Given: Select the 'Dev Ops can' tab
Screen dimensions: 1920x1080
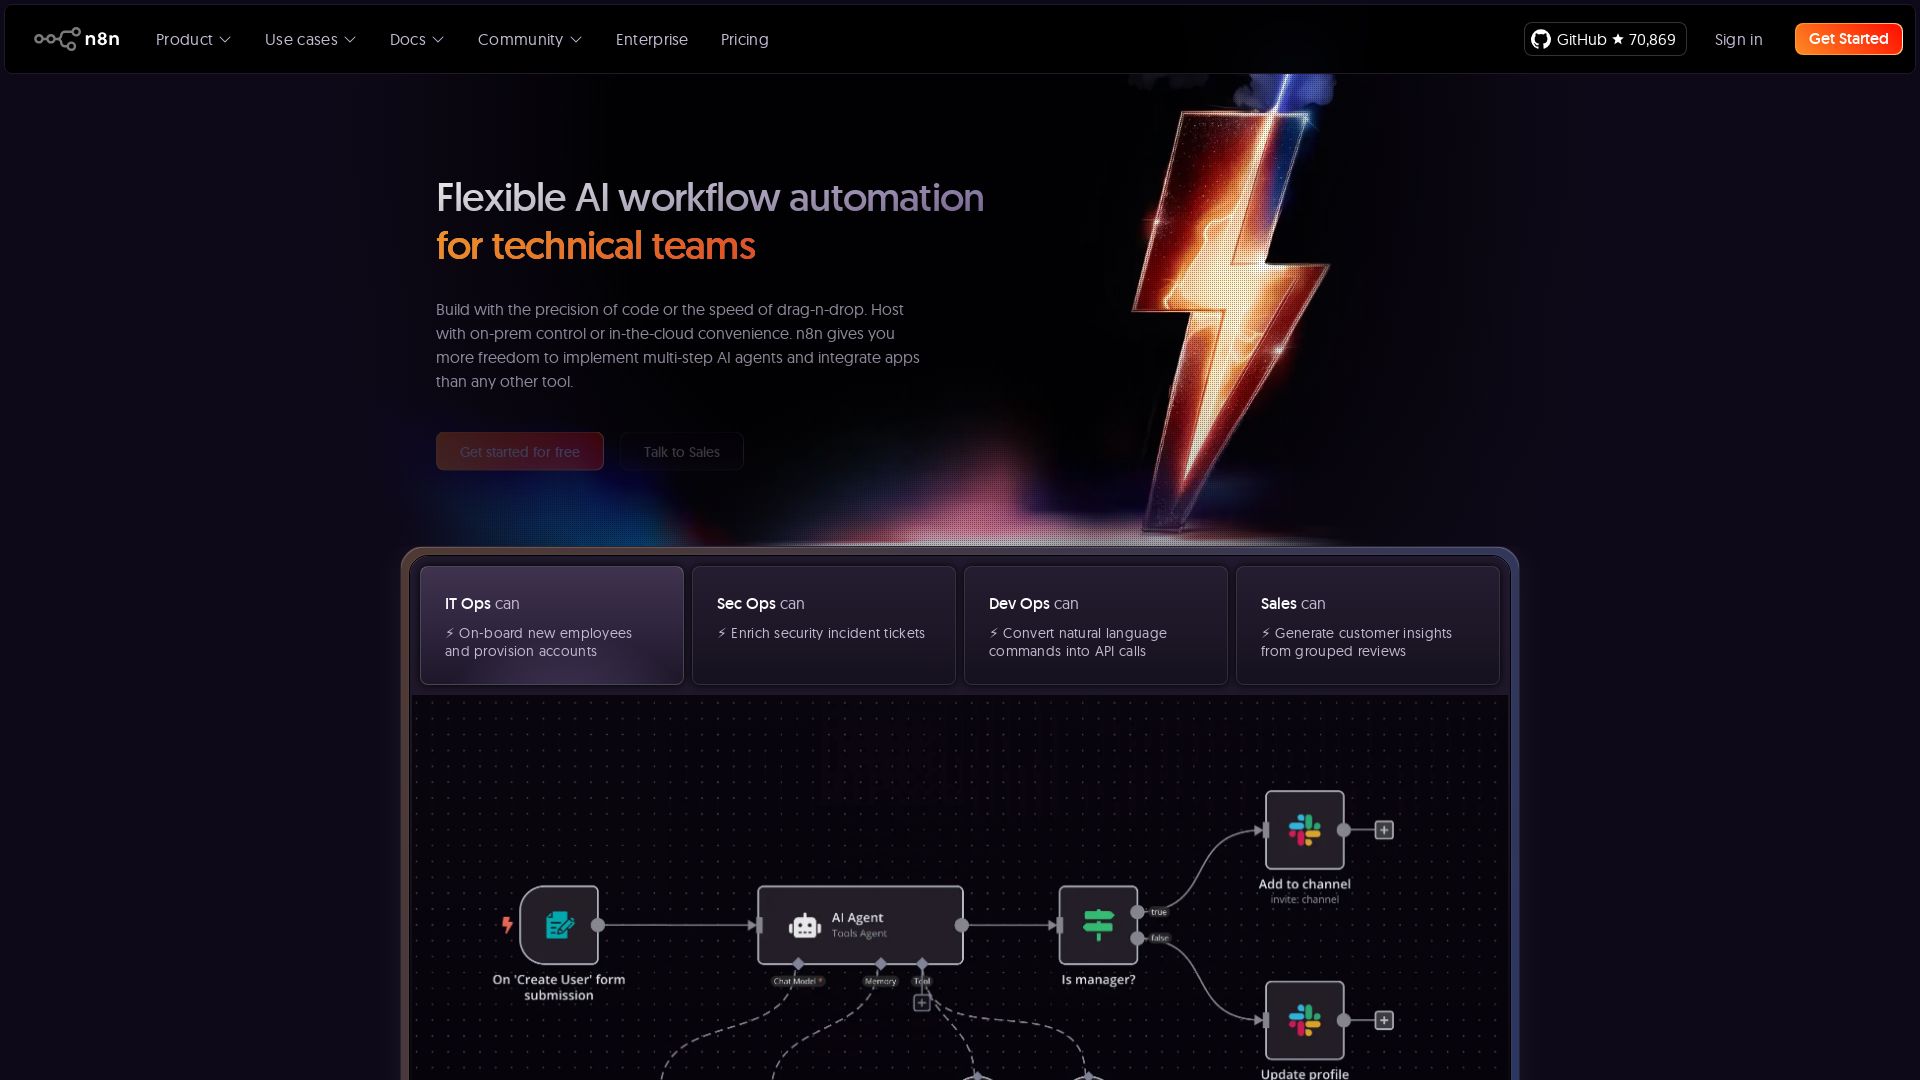Looking at the screenshot, I should coord(1095,625).
